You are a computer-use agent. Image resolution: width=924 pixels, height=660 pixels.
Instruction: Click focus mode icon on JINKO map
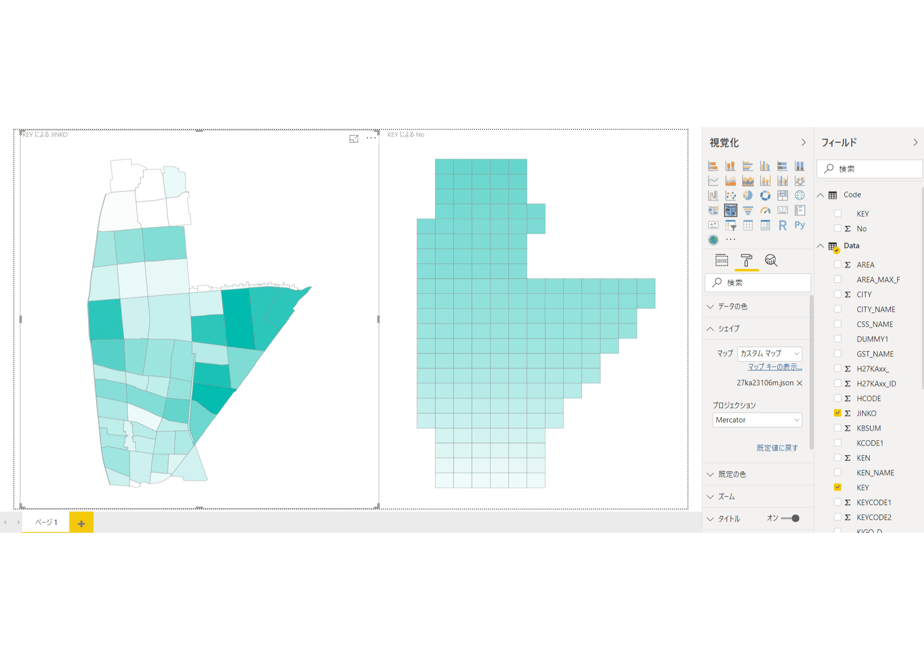point(354,138)
